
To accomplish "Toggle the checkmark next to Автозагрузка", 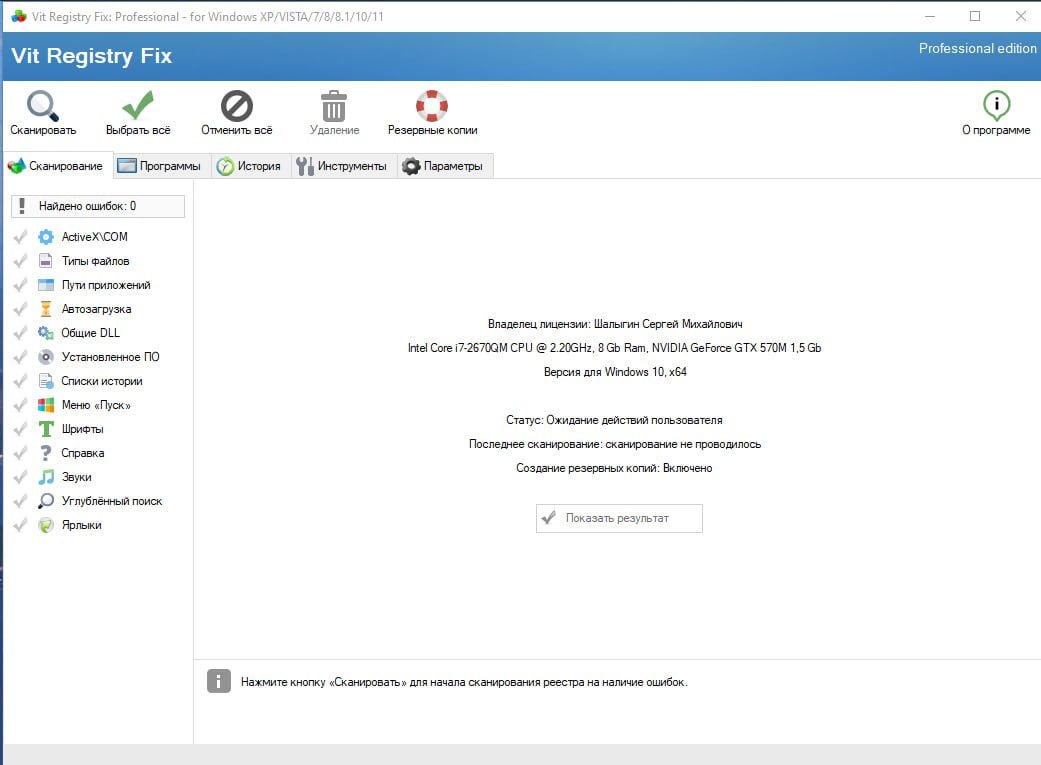I will 19,309.
